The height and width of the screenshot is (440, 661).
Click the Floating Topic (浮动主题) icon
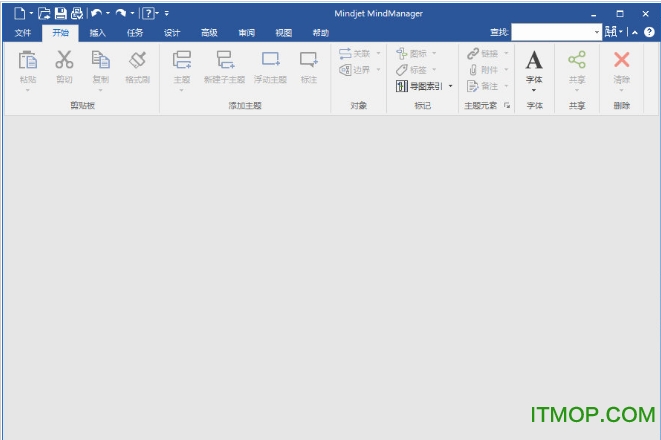click(271, 59)
